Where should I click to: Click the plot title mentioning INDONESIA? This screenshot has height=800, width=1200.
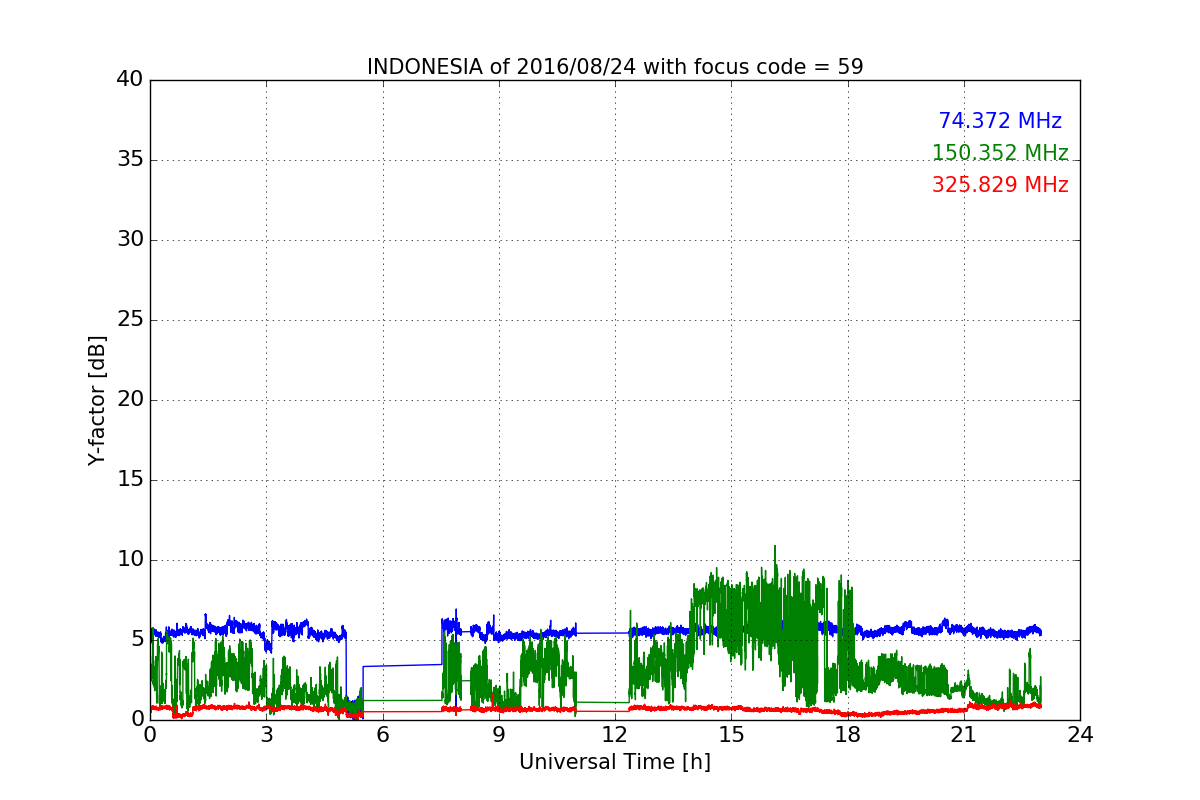point(615,67)
